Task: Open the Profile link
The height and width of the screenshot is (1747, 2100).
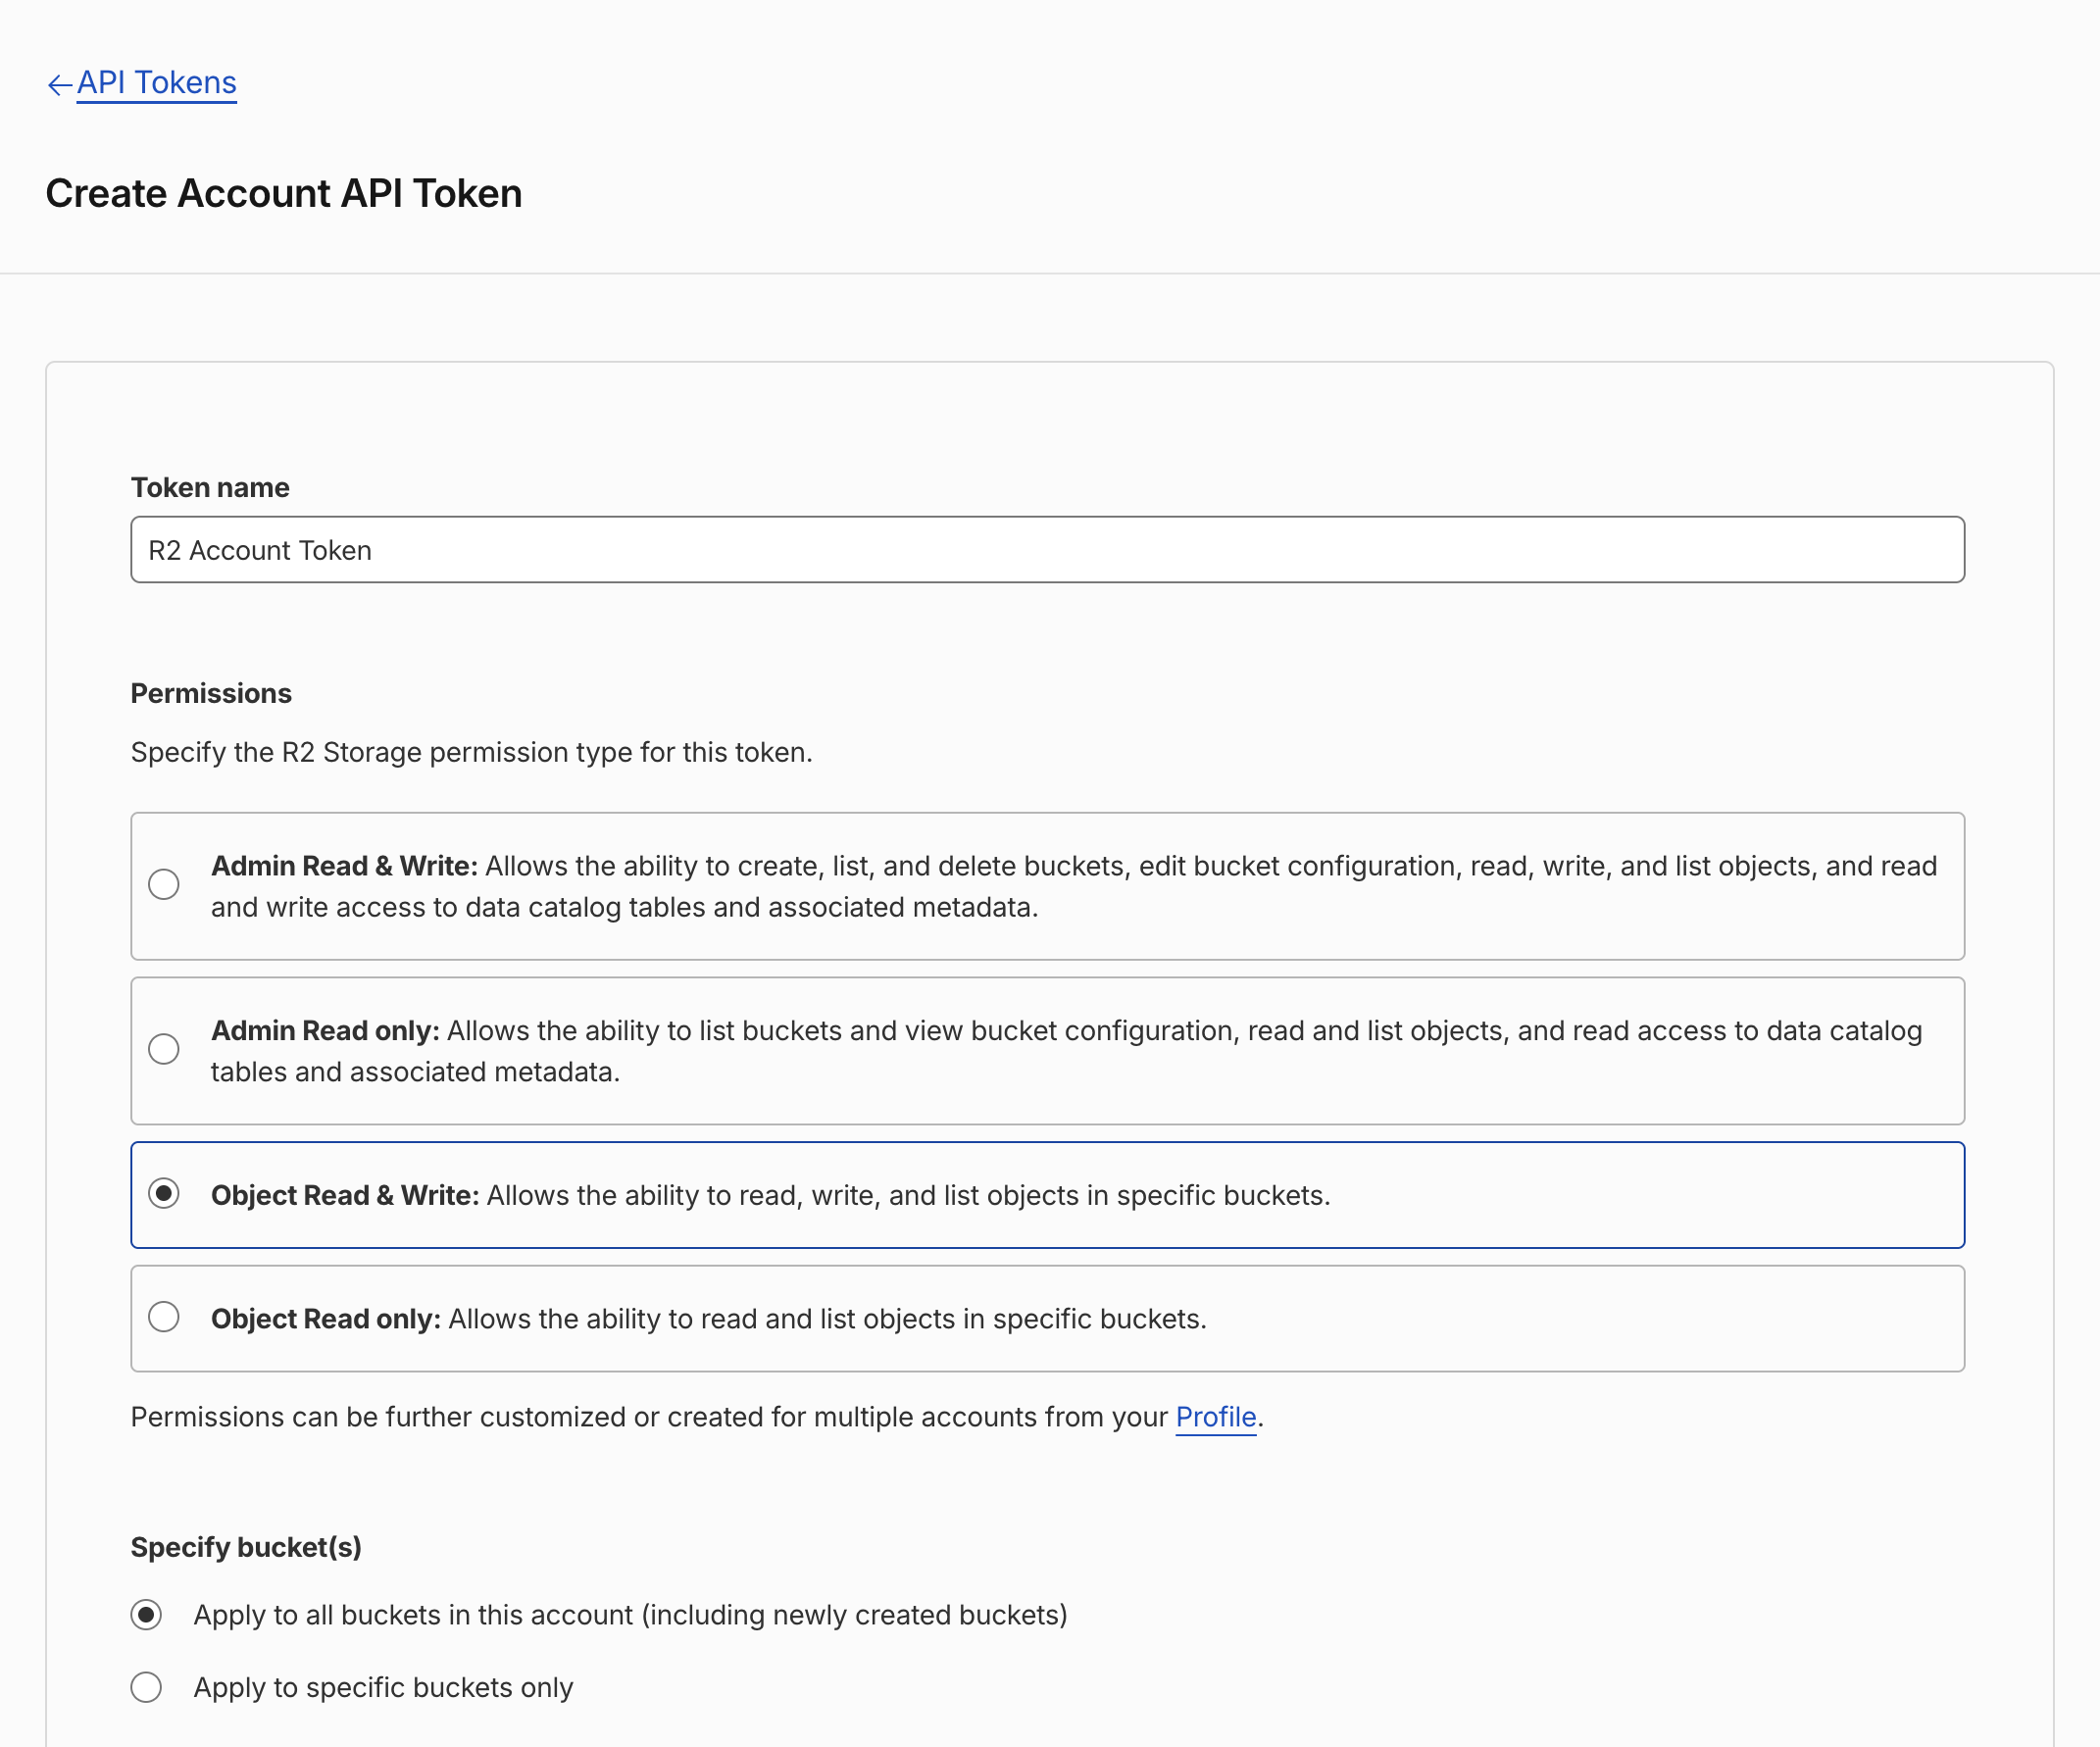Action: [x=1215, y=1416]
